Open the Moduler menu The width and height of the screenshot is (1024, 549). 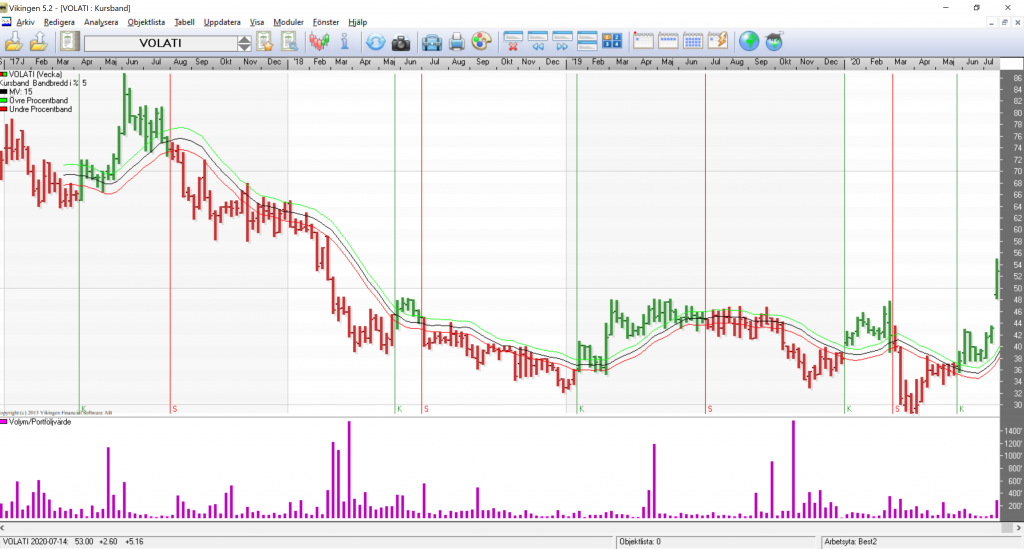click(288, 21)
